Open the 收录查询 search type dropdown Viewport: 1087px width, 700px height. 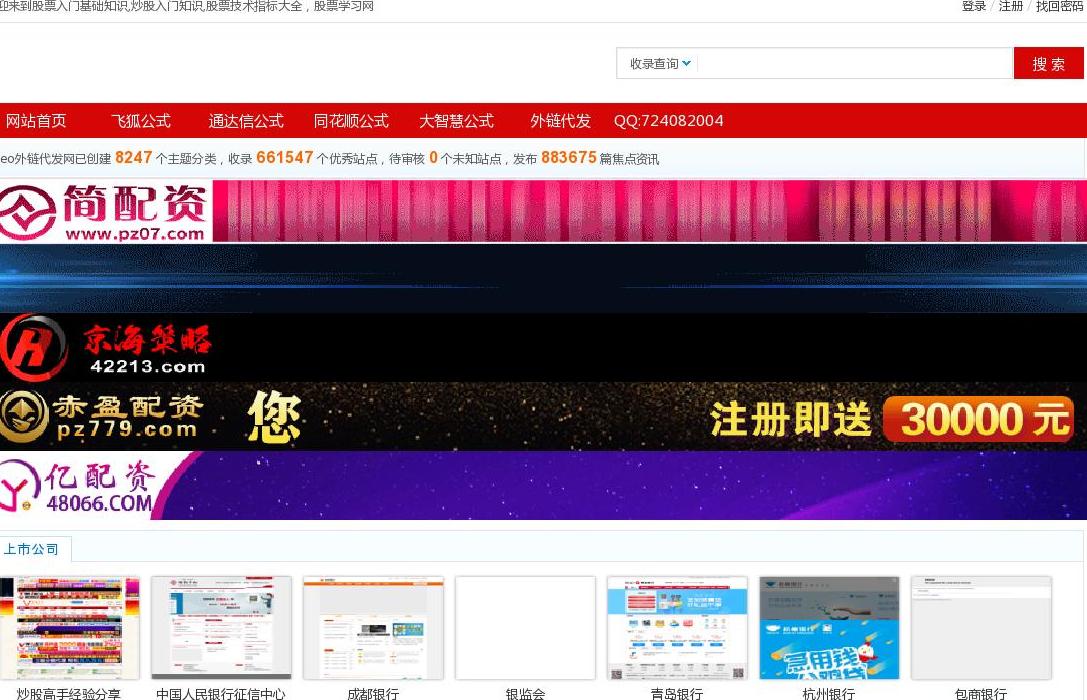(659, 64)
